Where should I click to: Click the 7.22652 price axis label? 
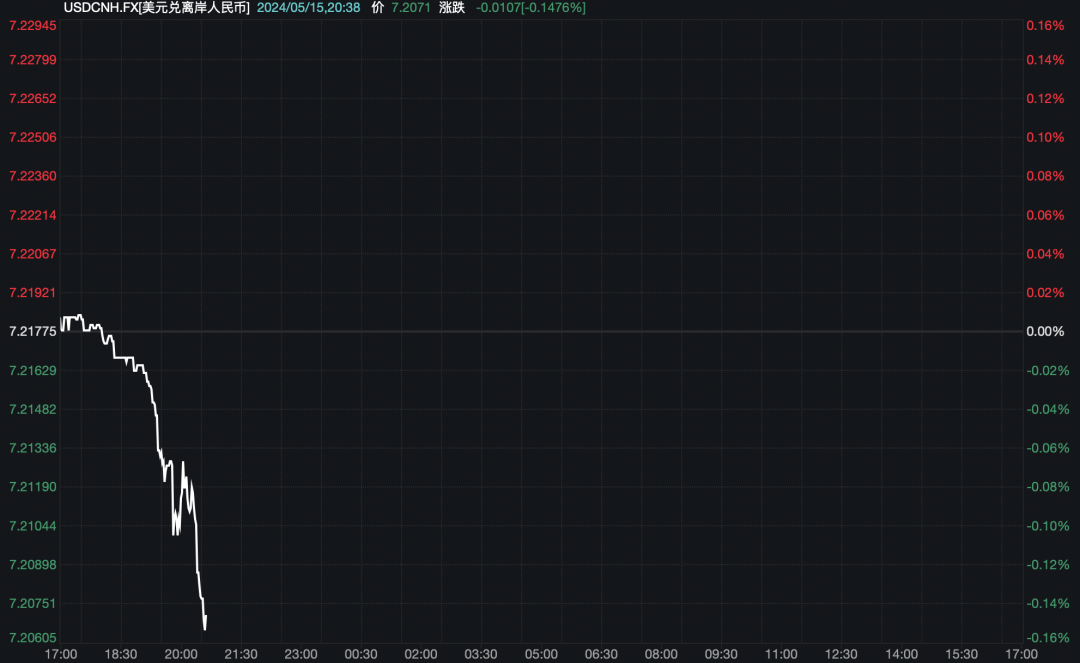[32, 98]
